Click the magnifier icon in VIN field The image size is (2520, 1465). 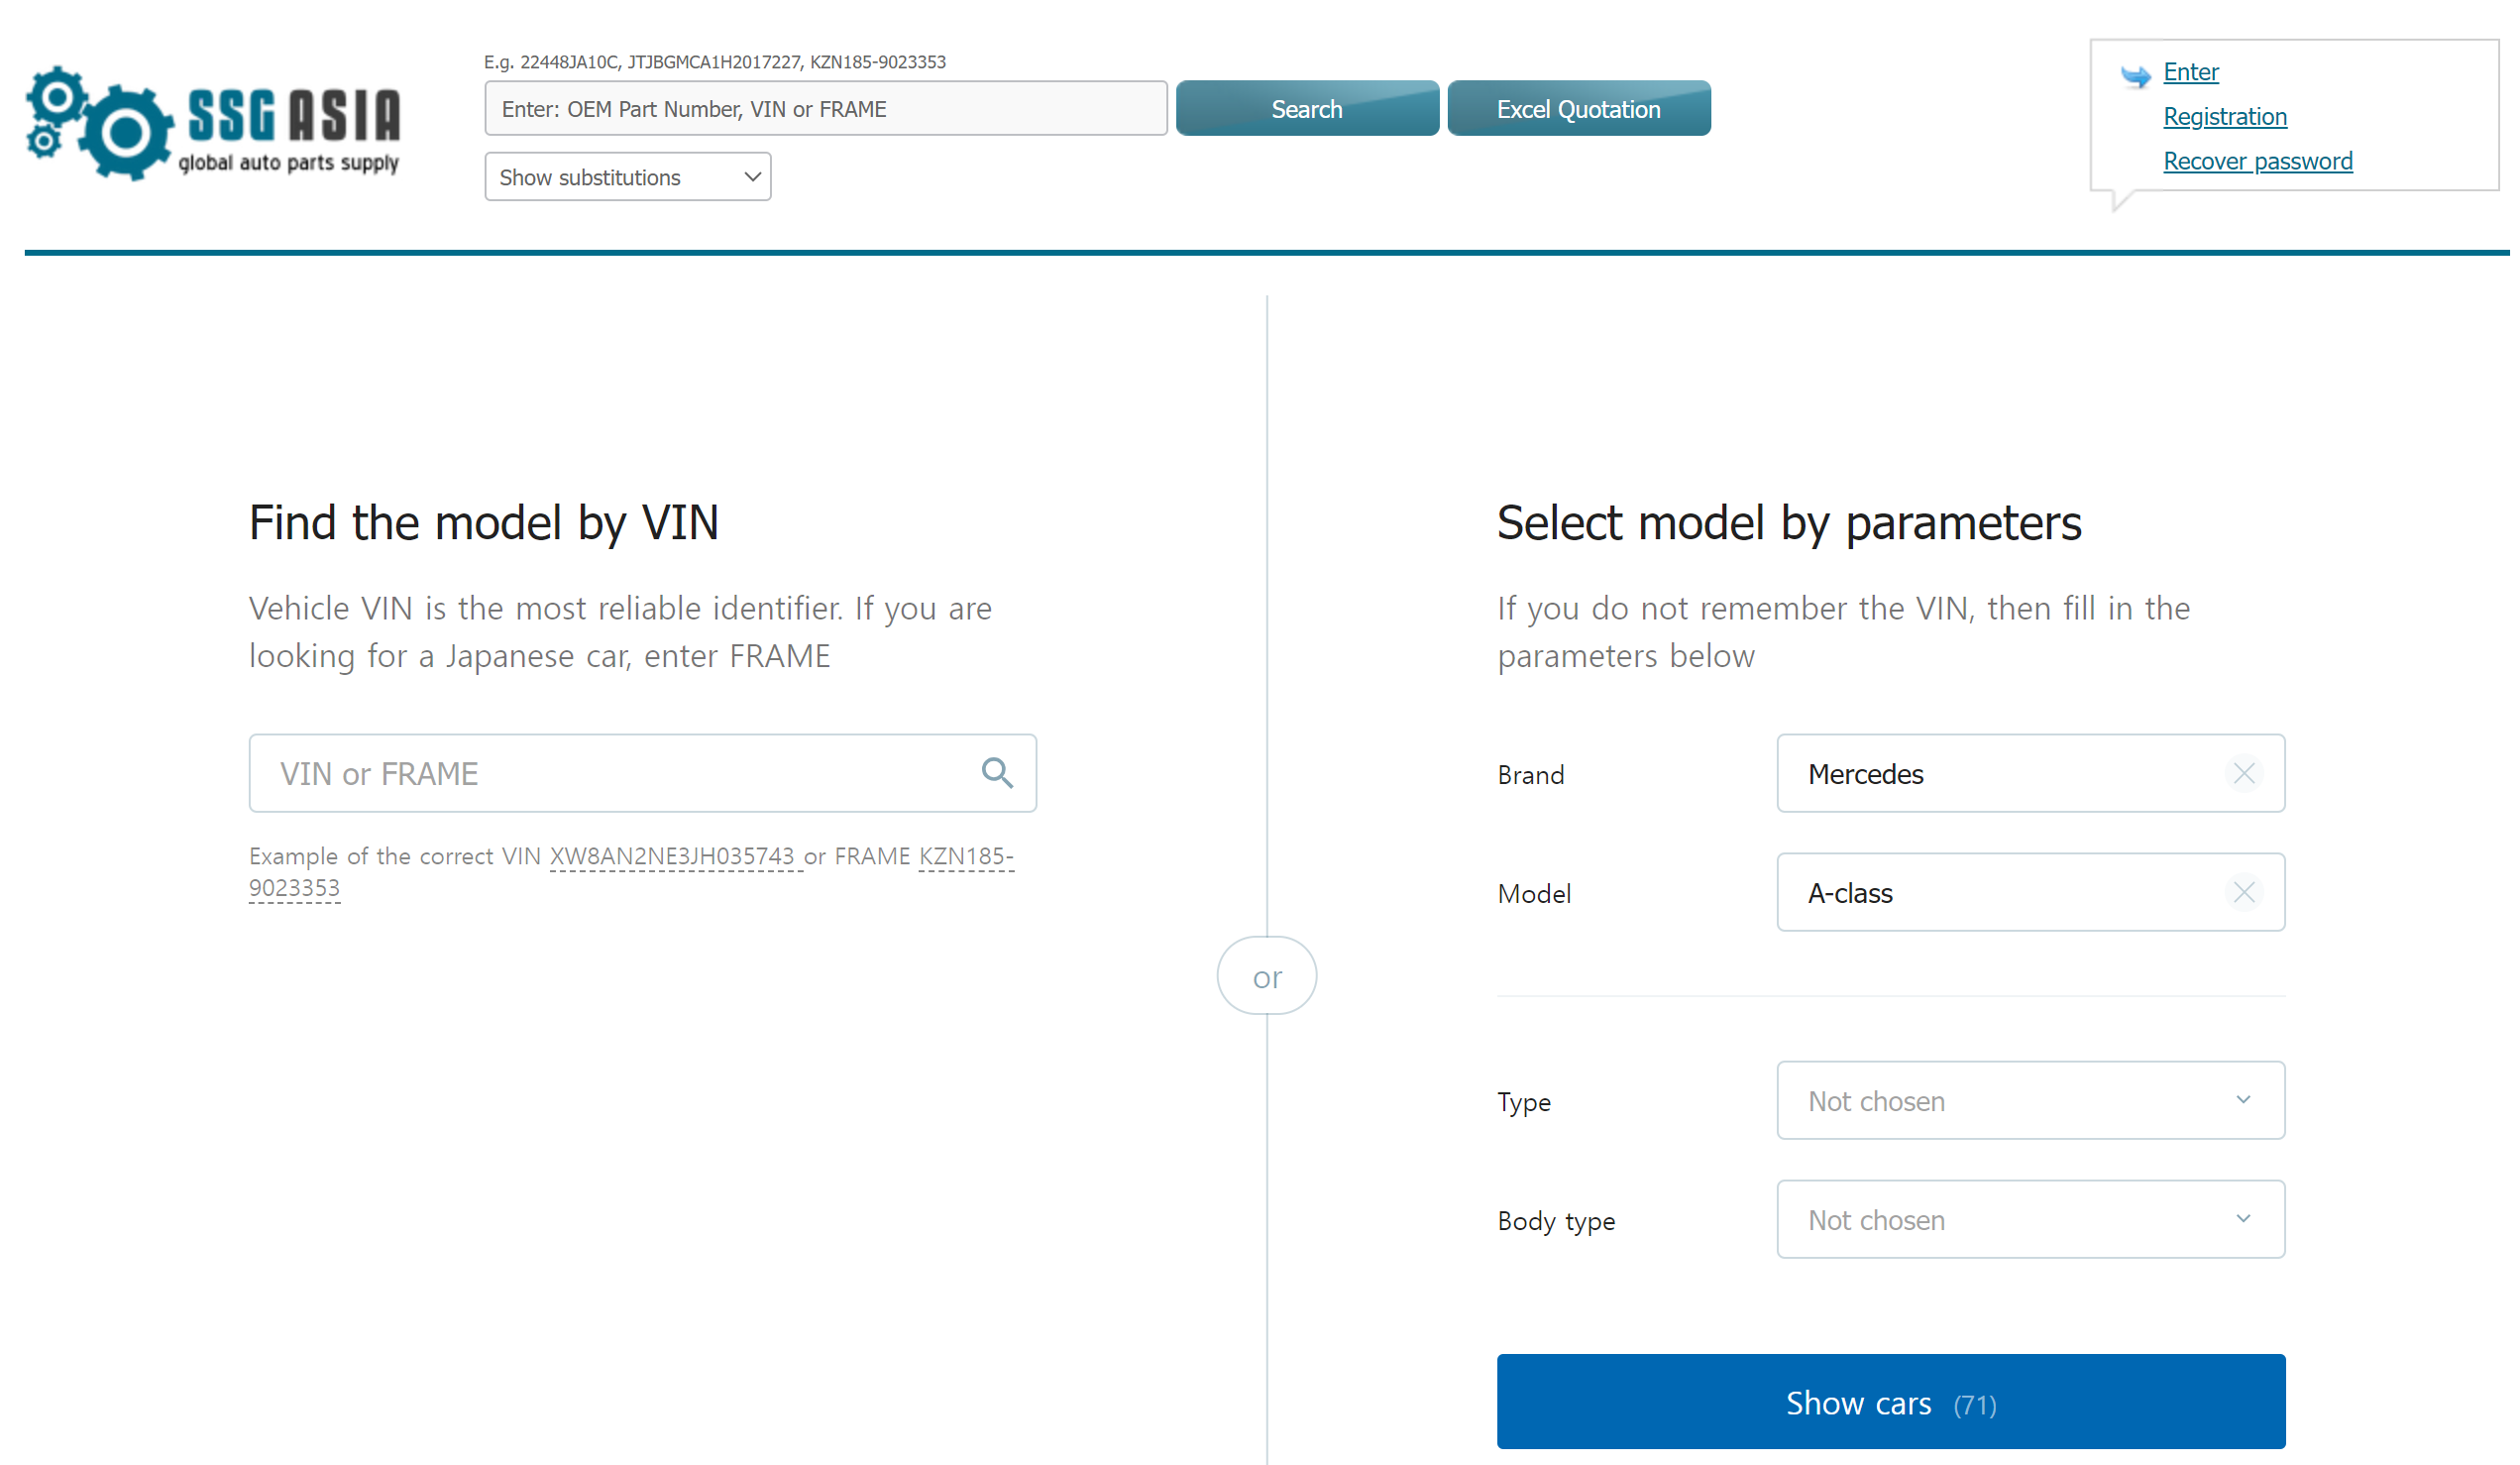tap(996, 773)
